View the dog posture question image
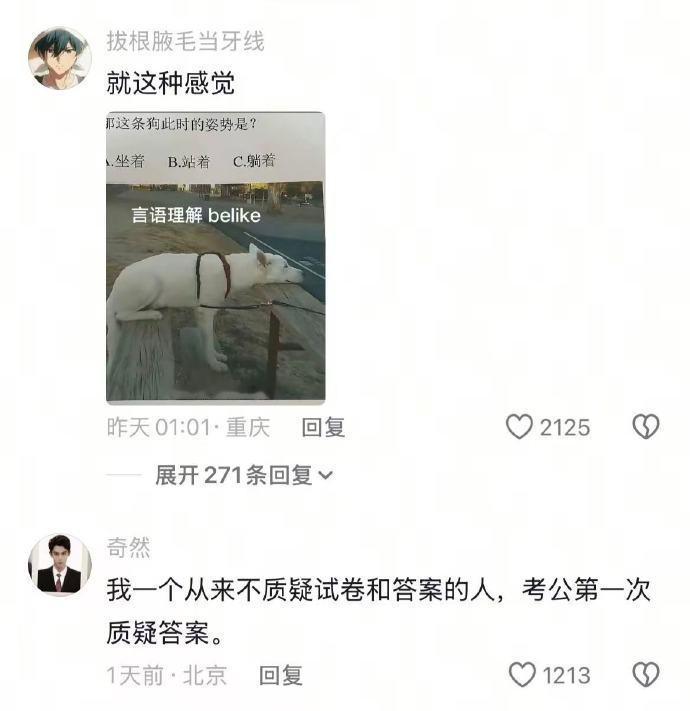Image resolution: width=690 pixels, height=711 pixels. [x=216, y=257]
